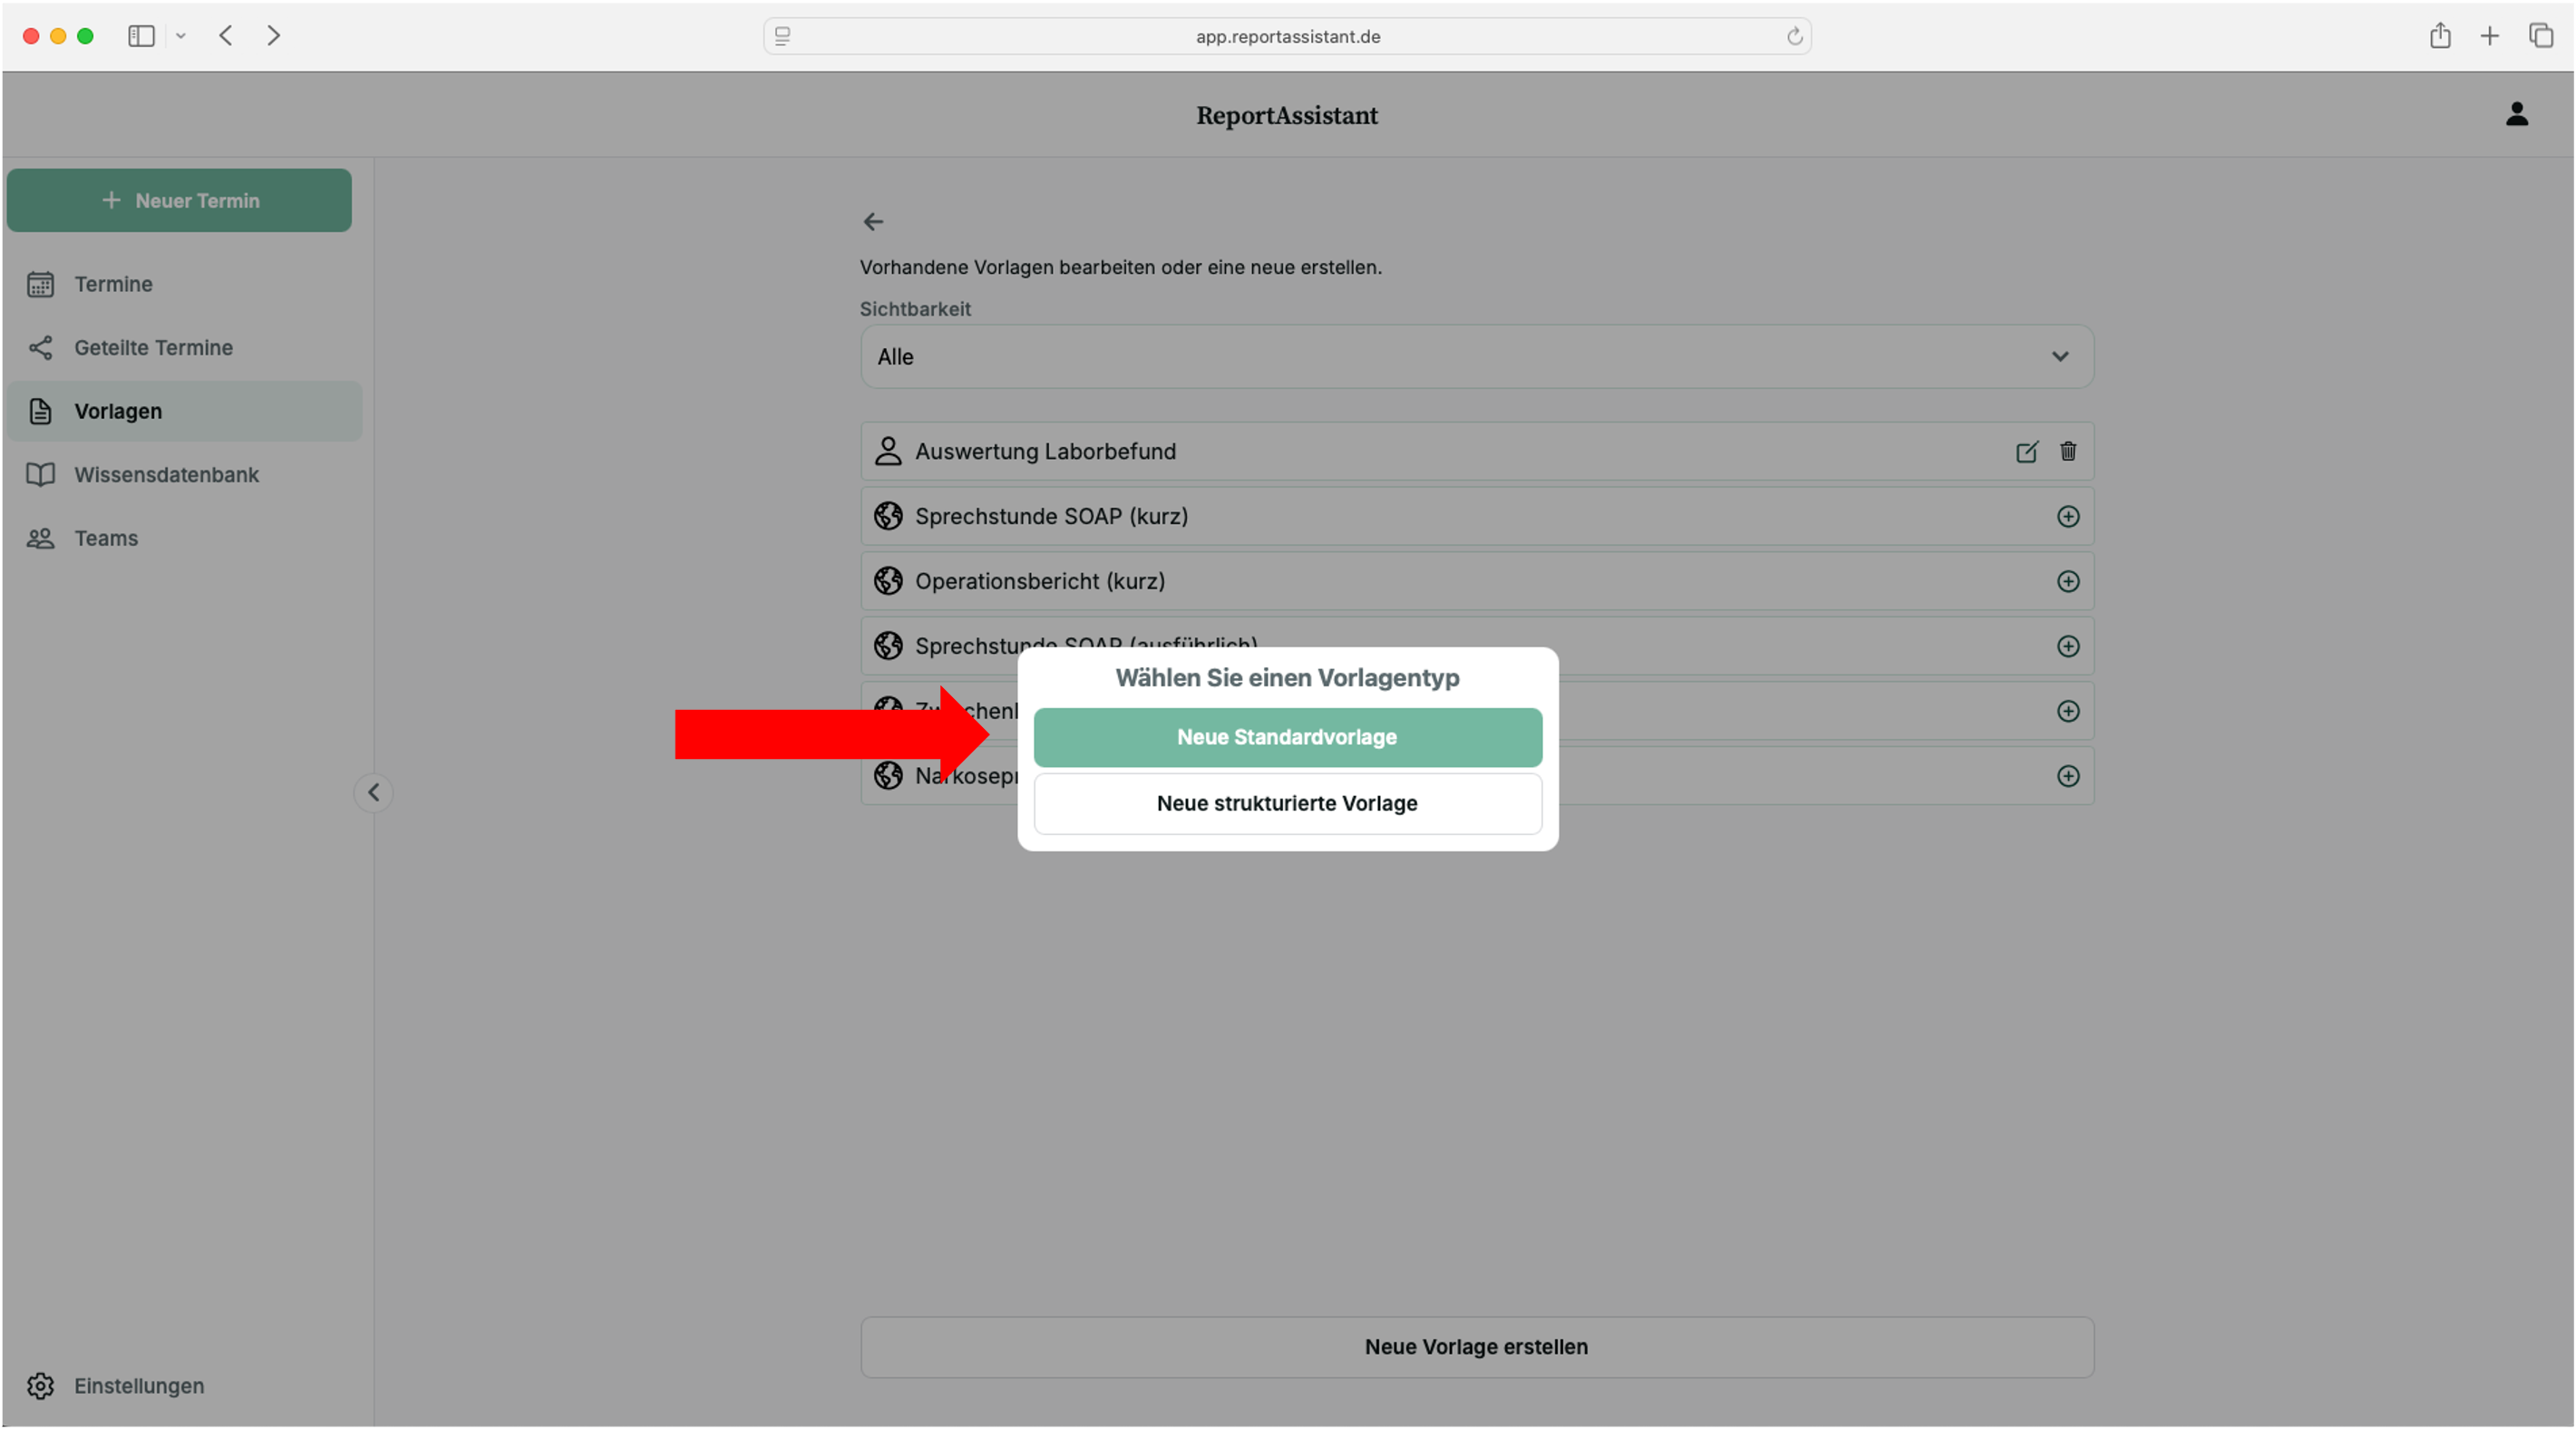This screenshot has height=1429, width=2576.
Task: Click the document icon beside Vorlagen
Action: point(40,411)
